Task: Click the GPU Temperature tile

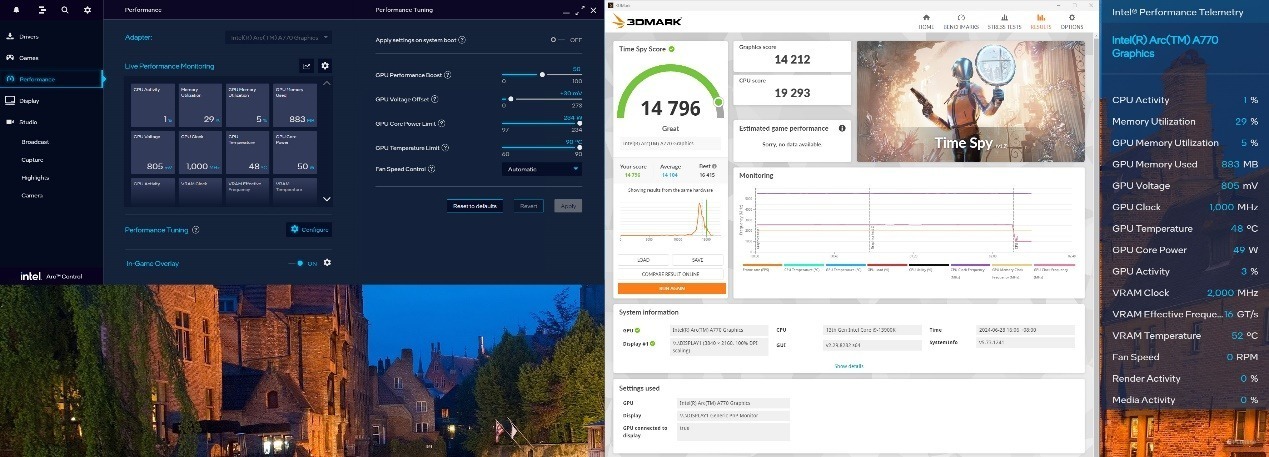Action: [x=248, y=150]
